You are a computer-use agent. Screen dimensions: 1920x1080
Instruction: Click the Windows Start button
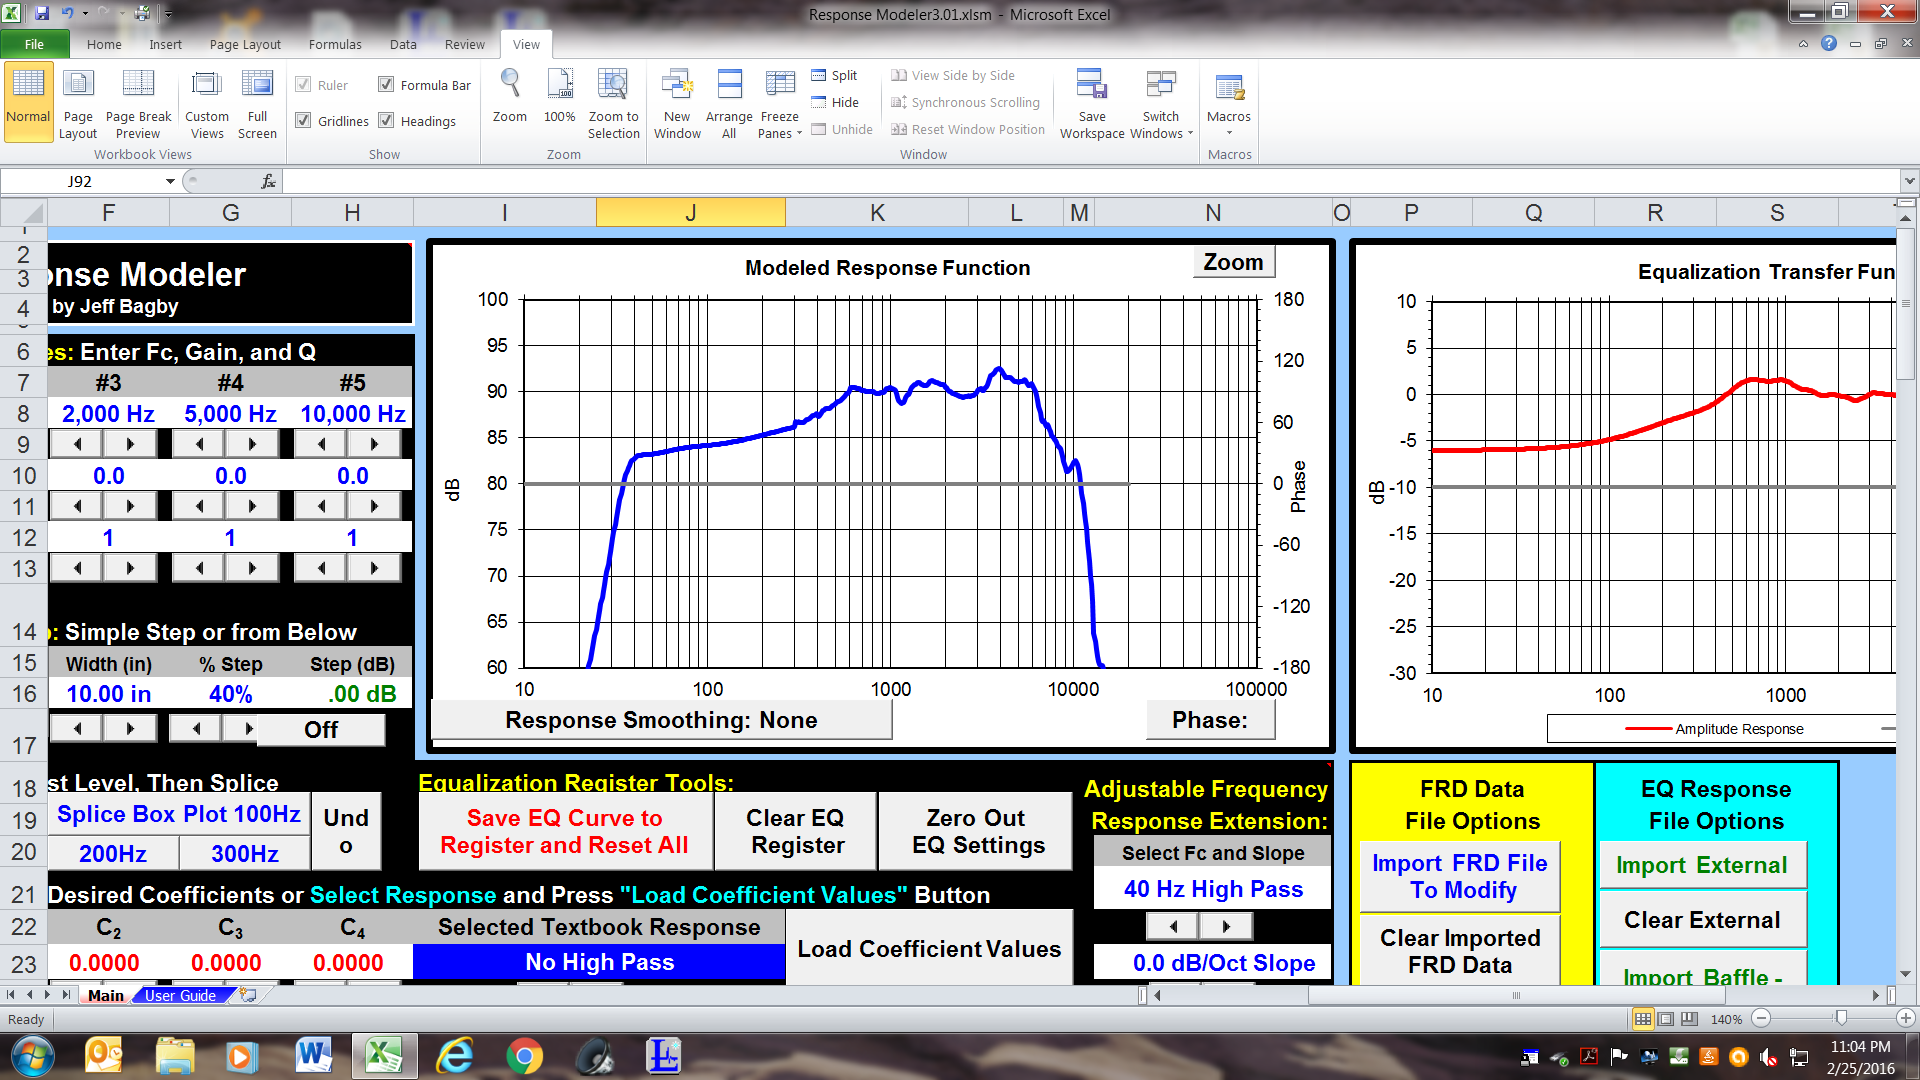pos(31,1057)
